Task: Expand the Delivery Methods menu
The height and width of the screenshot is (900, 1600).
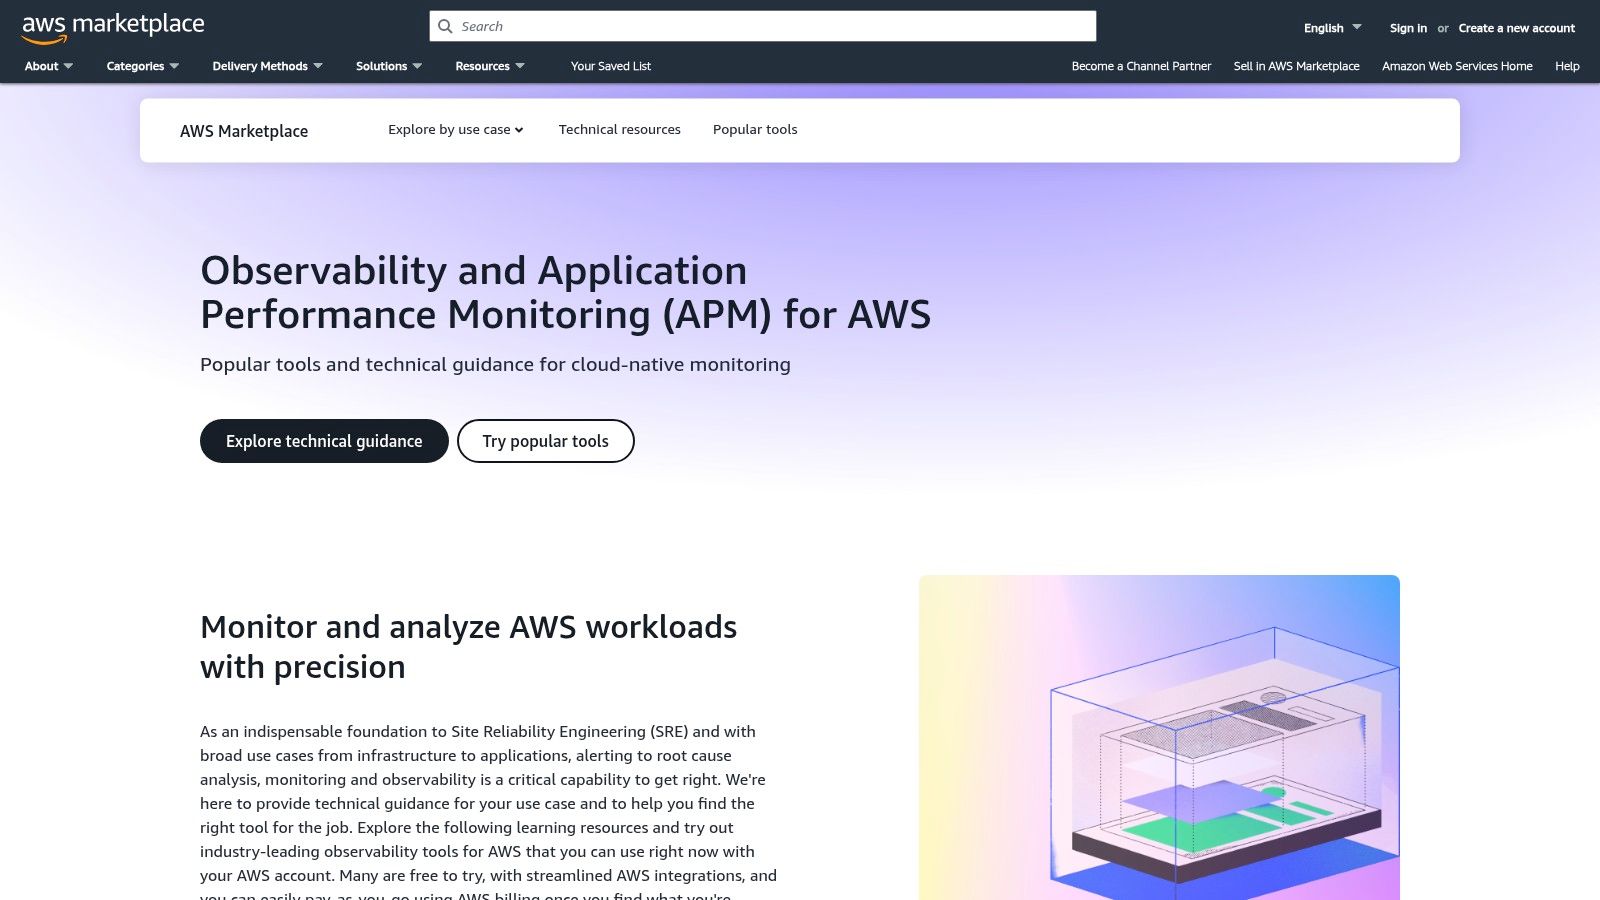Action: click(267, 66)
